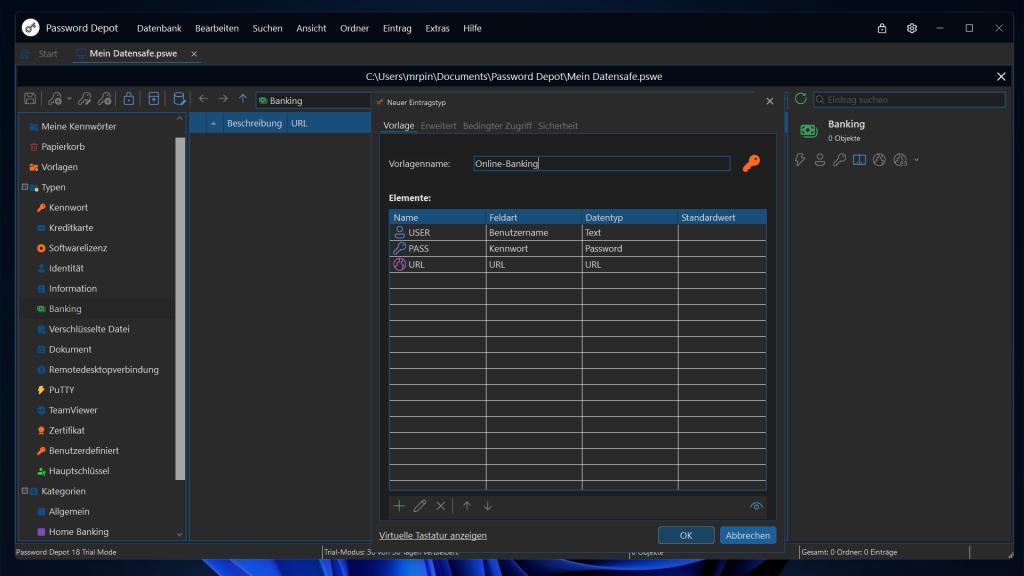This screenshot has height=576, width=1024.
Task: Collapse the Typen tree node
Action: point(24,187)
